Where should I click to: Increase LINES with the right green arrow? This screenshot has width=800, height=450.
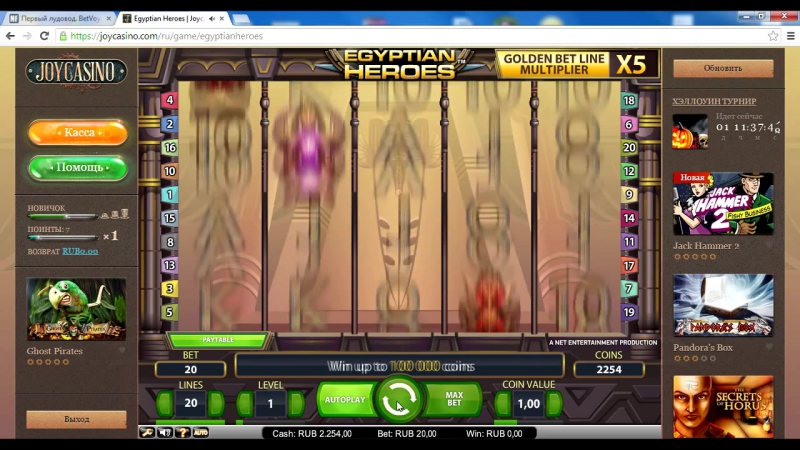216,403
